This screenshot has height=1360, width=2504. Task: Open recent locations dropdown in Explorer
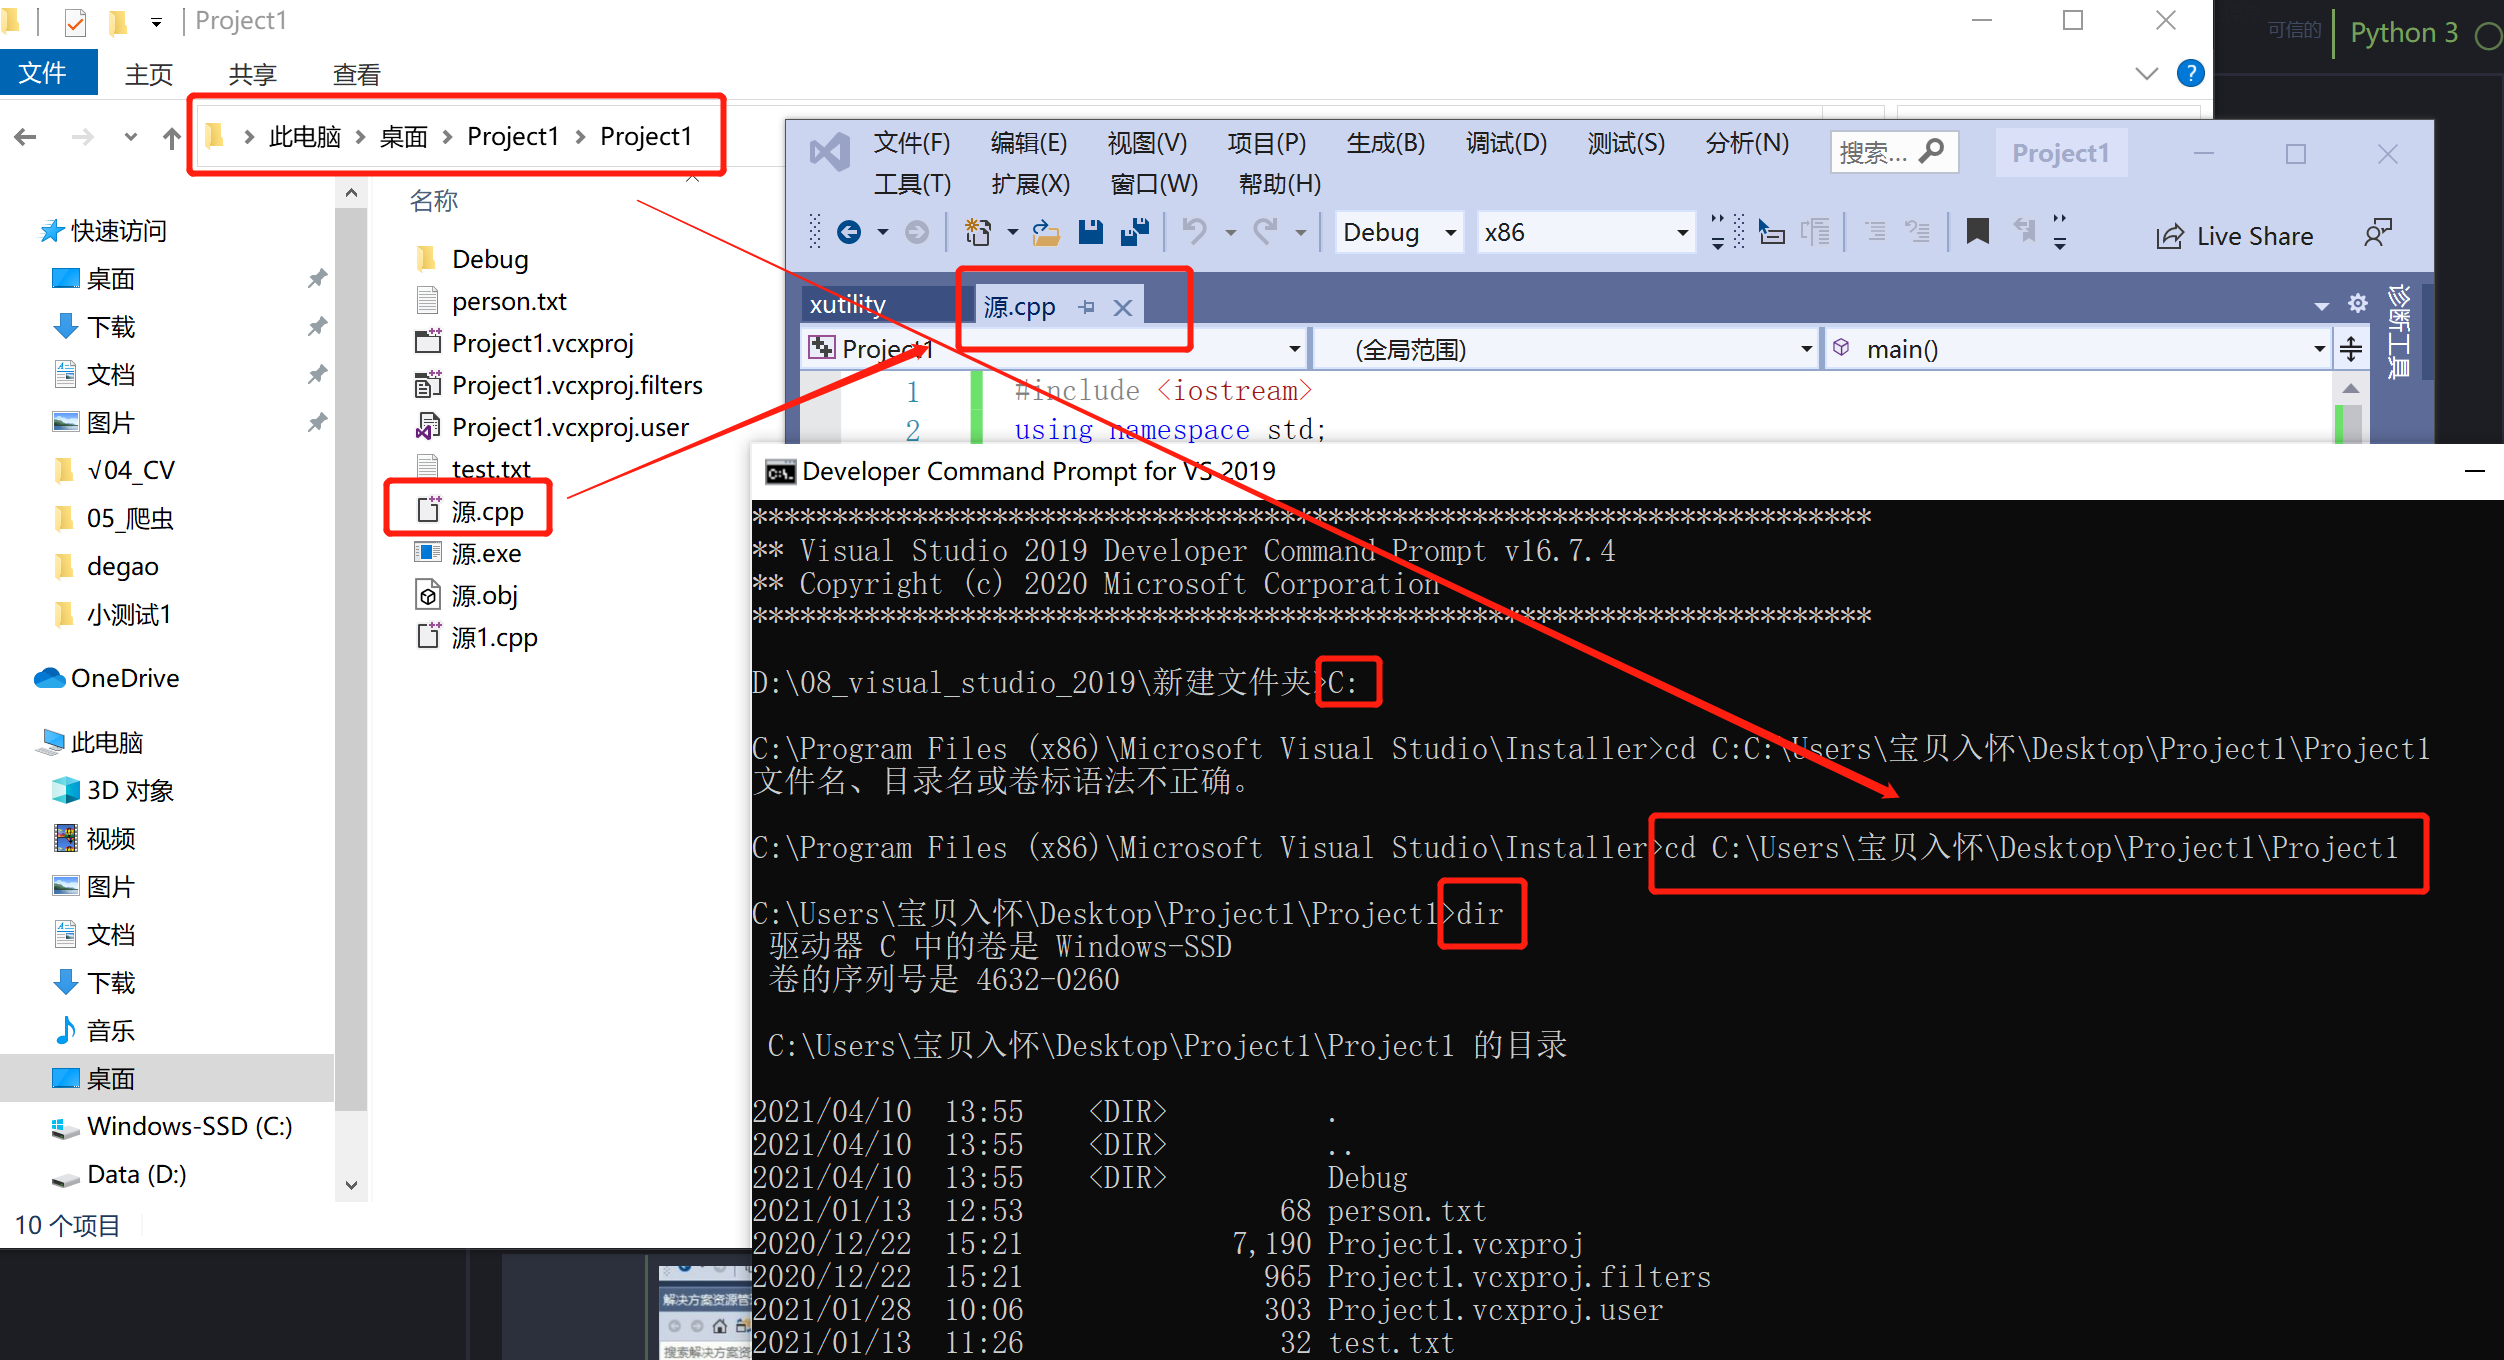[130, 137]
